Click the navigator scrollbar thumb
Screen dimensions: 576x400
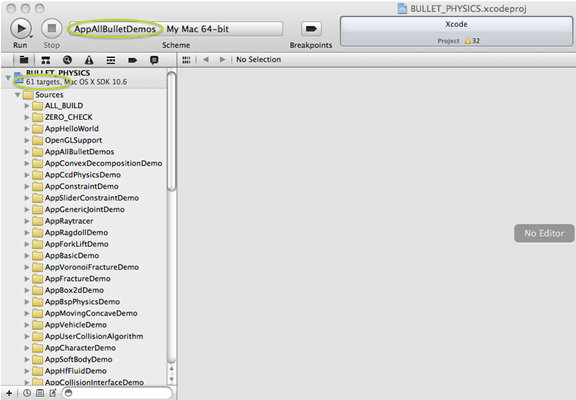pyautogui.click(x=172, y=131)
